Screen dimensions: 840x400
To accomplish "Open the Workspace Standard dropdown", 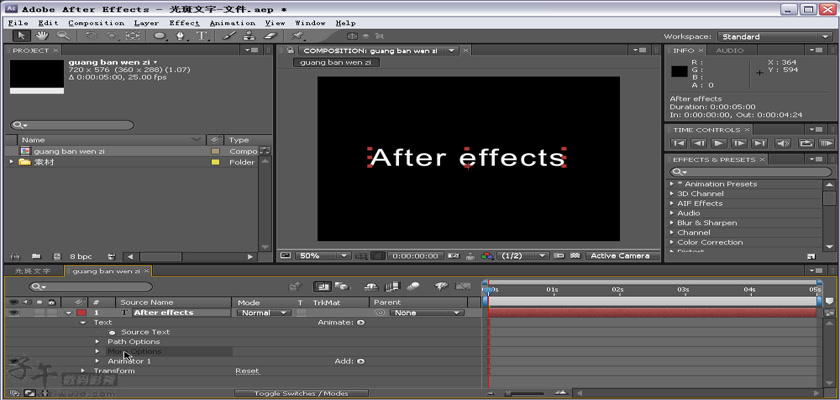I will point(774,37).
